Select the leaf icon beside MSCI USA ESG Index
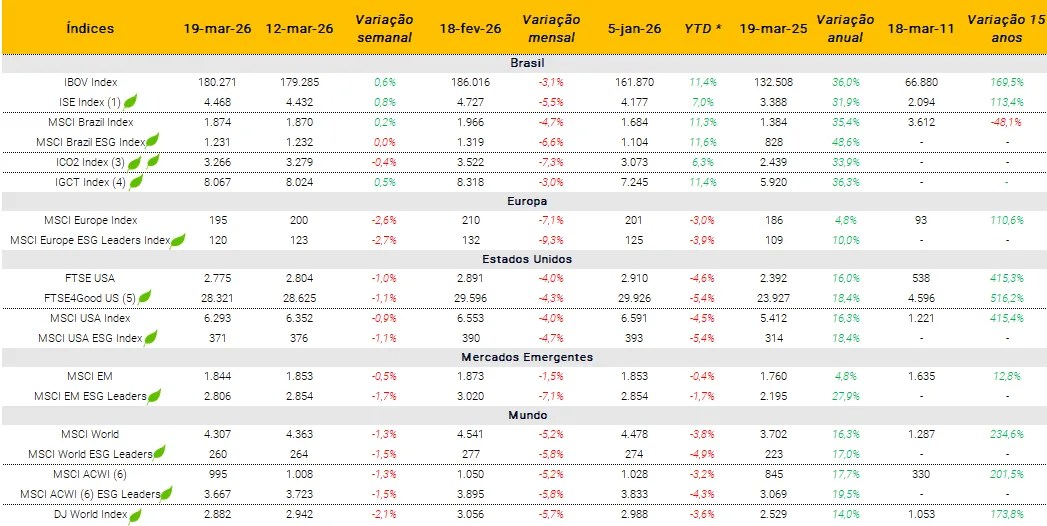 pyautogui.click(x=152, y=337)
